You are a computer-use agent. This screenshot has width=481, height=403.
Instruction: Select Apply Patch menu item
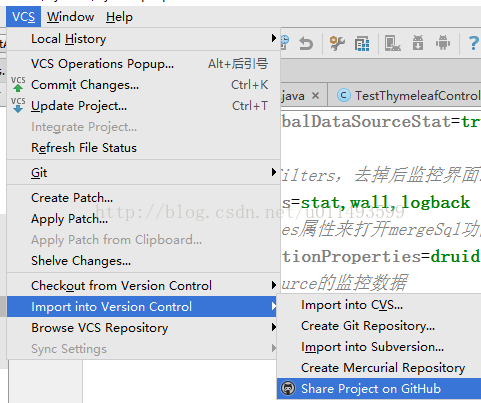tap(143, 219)
